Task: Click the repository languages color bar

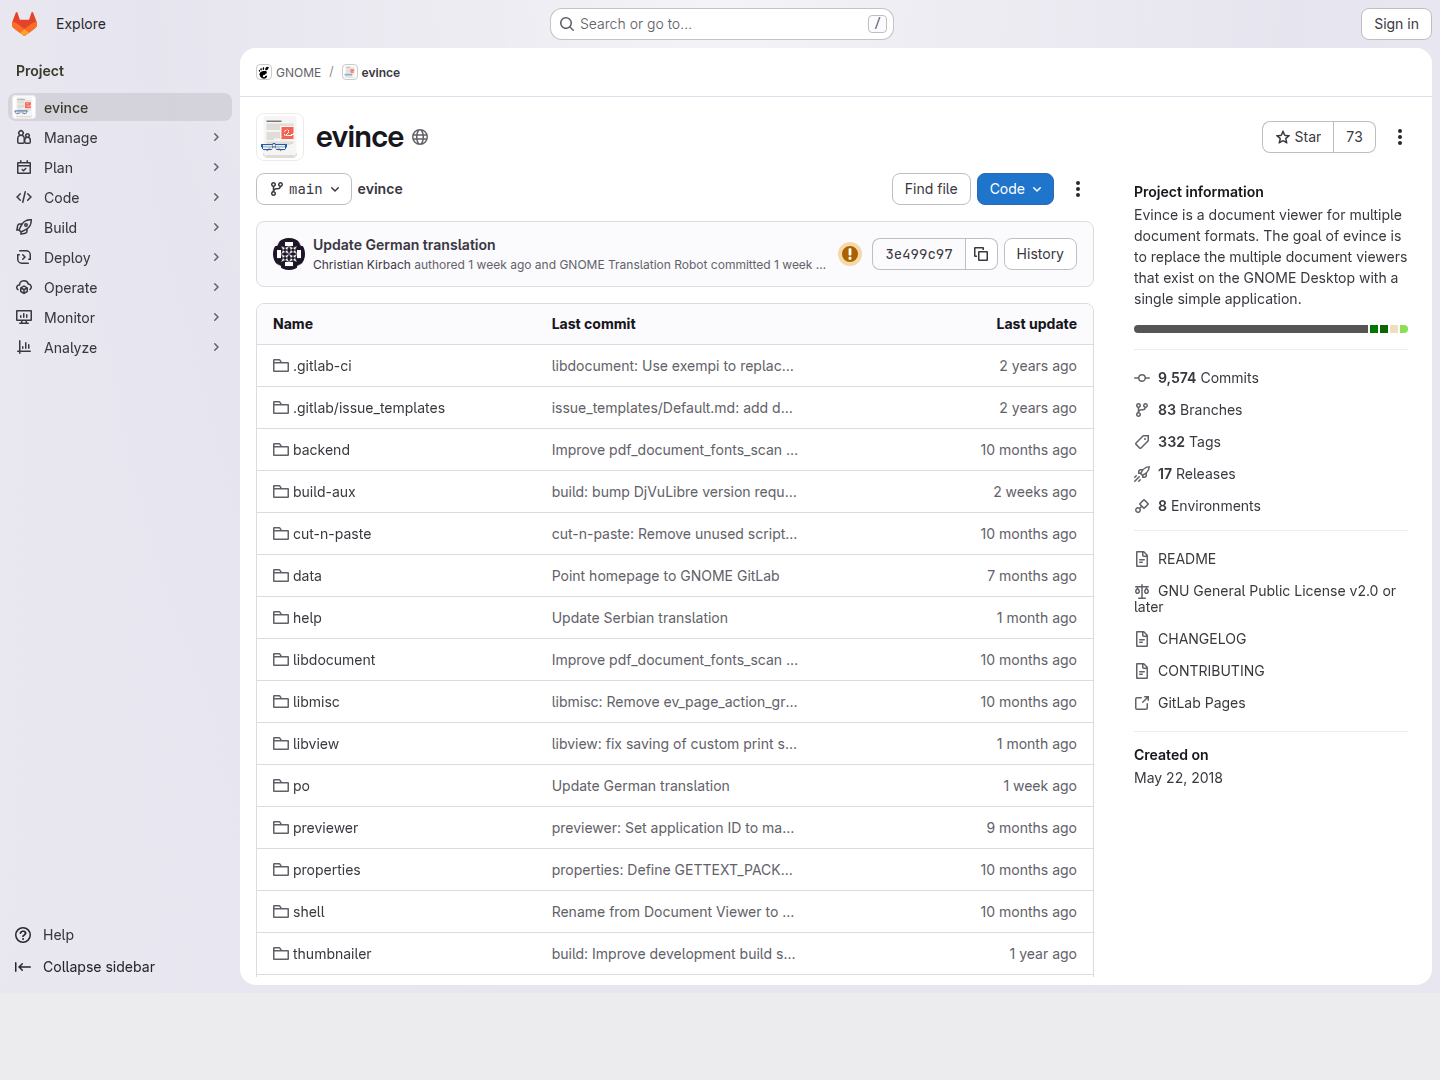Action: (1271, 329)
